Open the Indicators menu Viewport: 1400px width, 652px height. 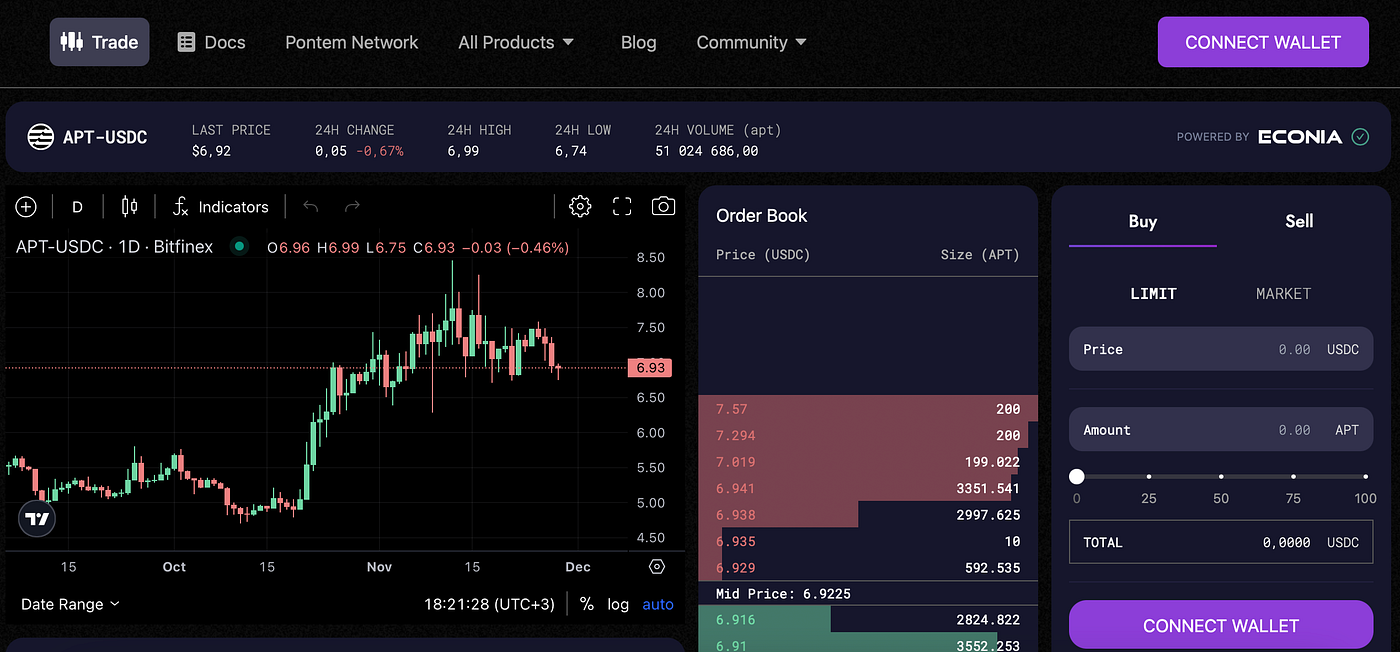click(220, 207)
